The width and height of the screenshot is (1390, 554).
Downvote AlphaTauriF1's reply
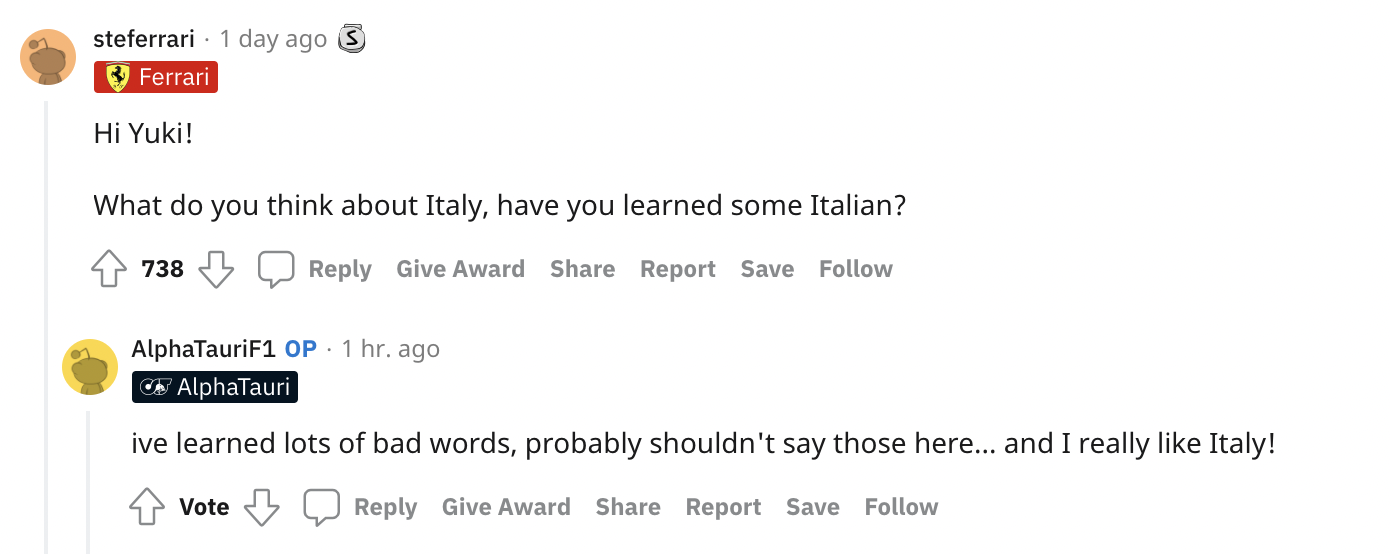click(x=262, y=507)
